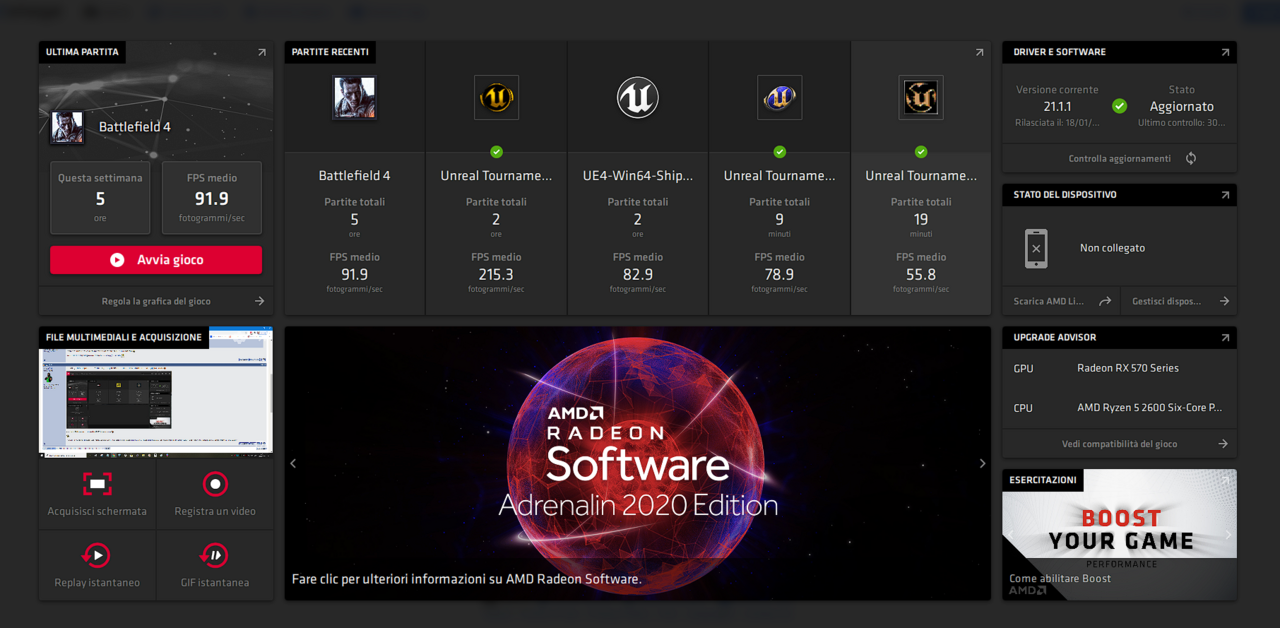Click the share arrow next to Scarica AMD Link
Screen dimensions: 1280x628
(1105, 301)
